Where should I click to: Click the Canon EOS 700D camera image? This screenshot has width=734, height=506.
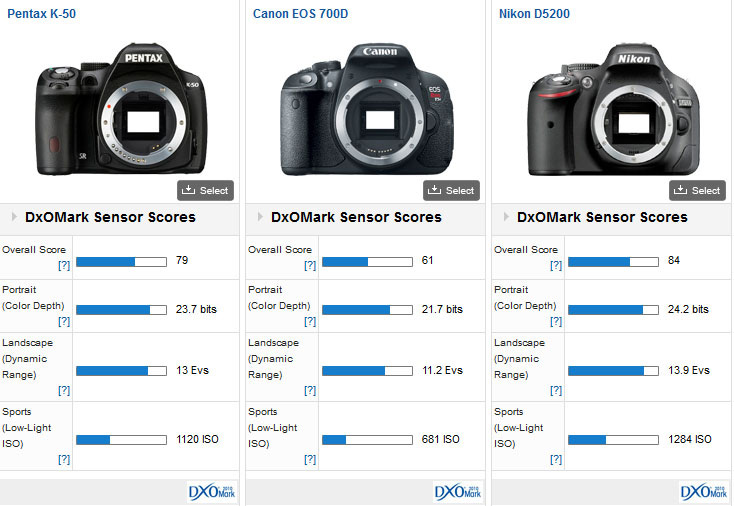tap(367, 109)
